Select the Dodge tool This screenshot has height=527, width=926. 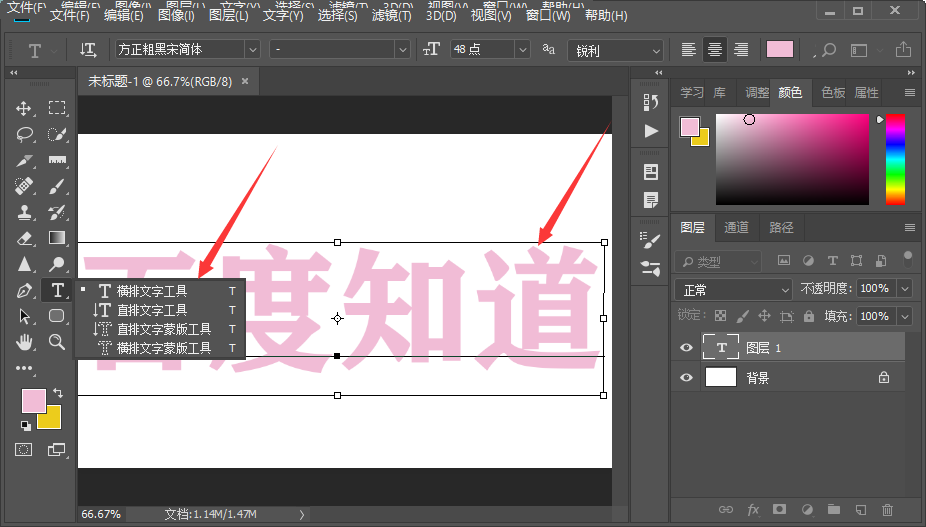pos(57,264)
